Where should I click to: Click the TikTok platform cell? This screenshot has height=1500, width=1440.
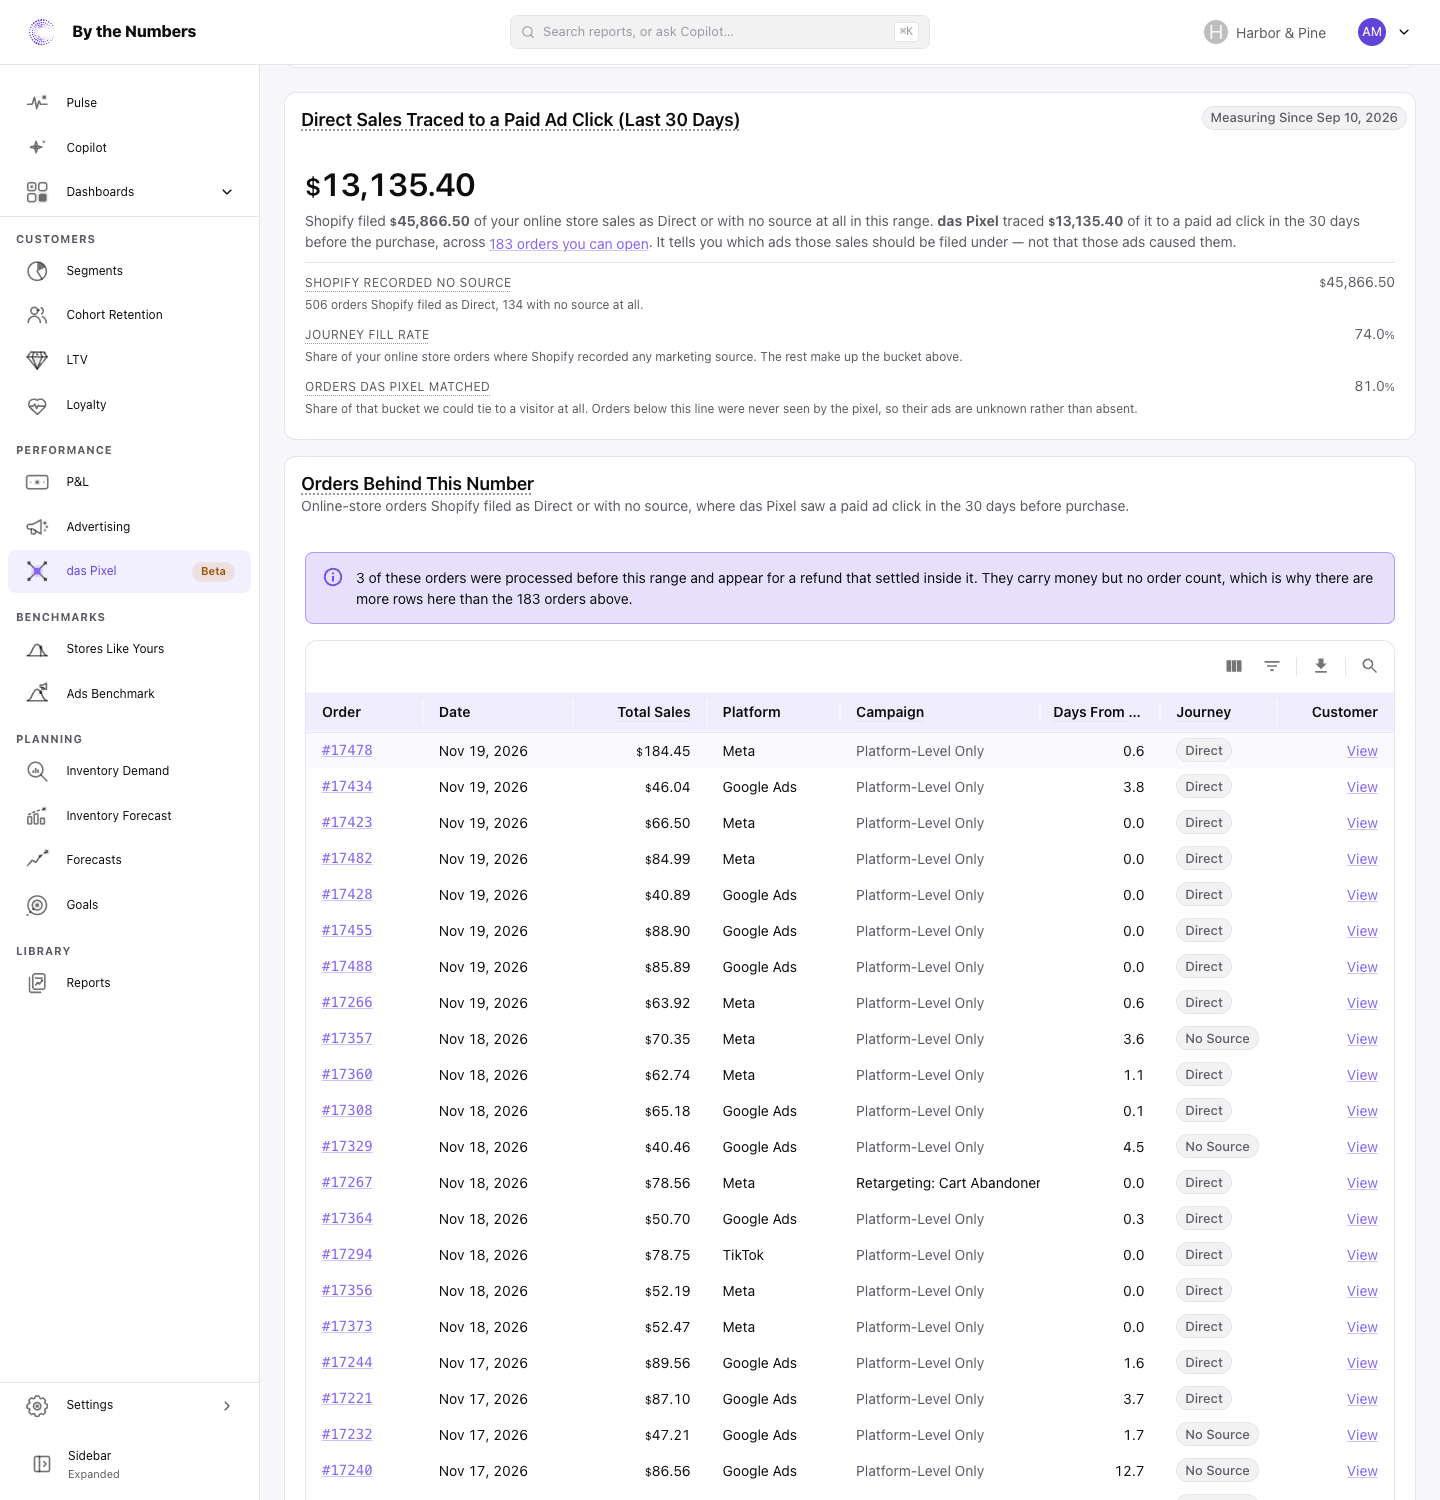coord(743,1255)
